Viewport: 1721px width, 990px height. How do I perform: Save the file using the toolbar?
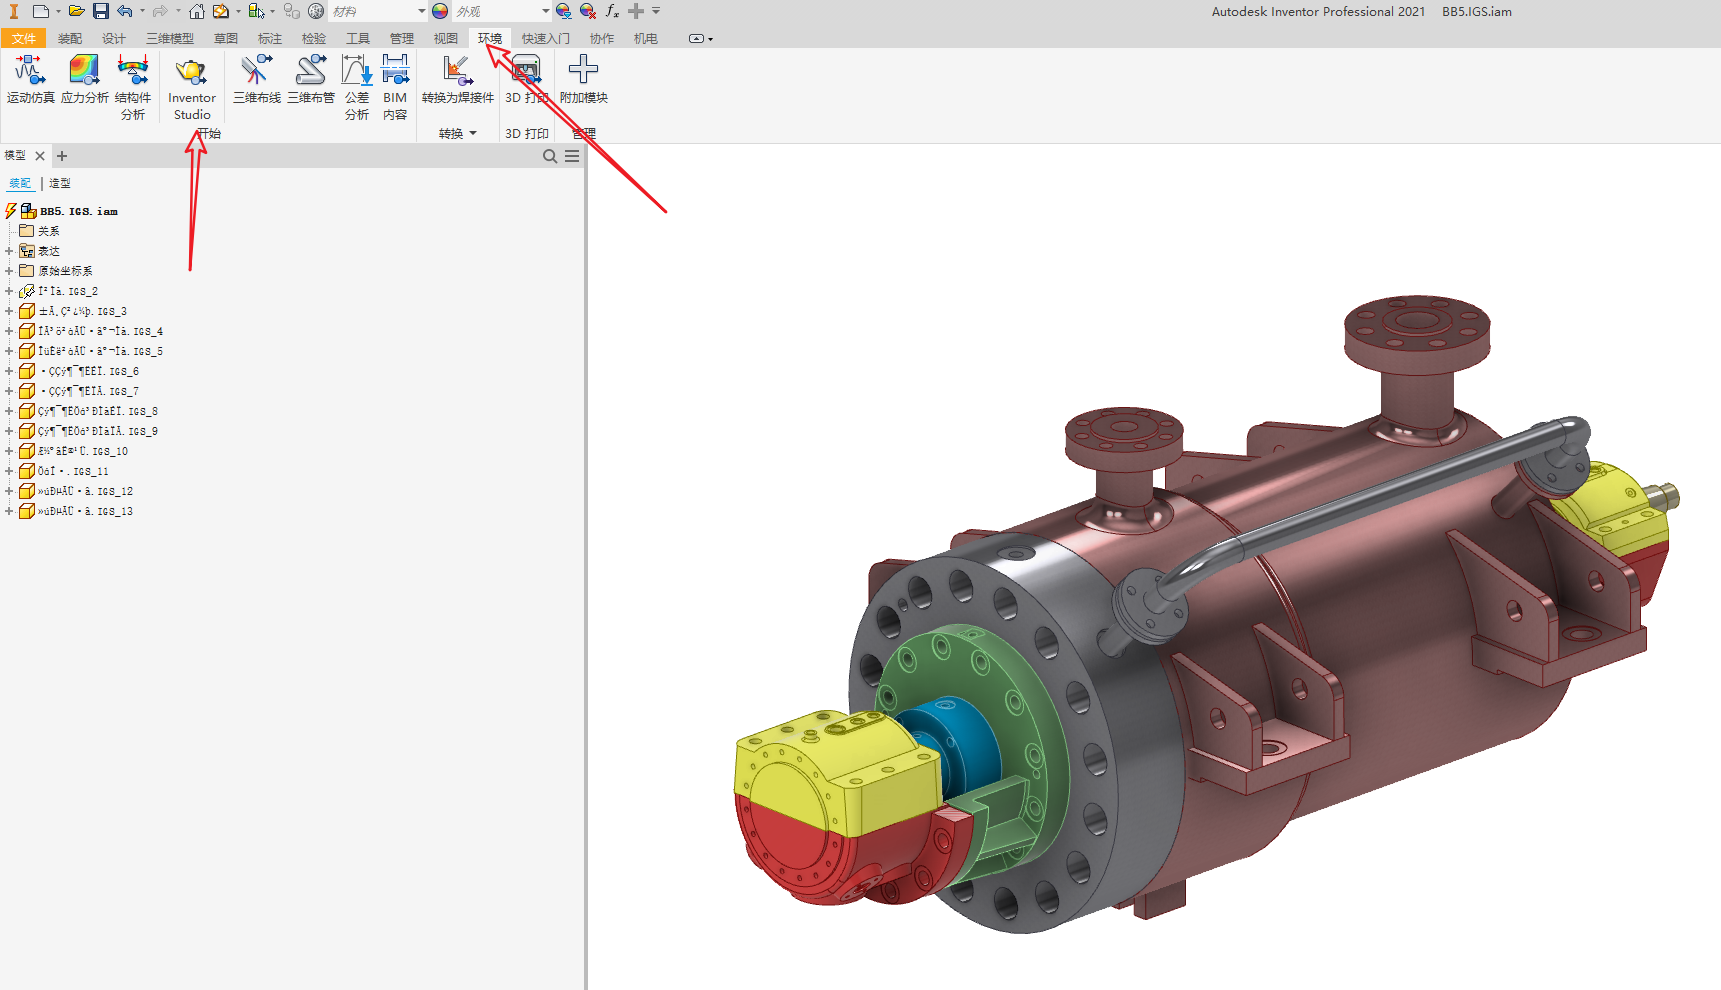coord(101,11)
